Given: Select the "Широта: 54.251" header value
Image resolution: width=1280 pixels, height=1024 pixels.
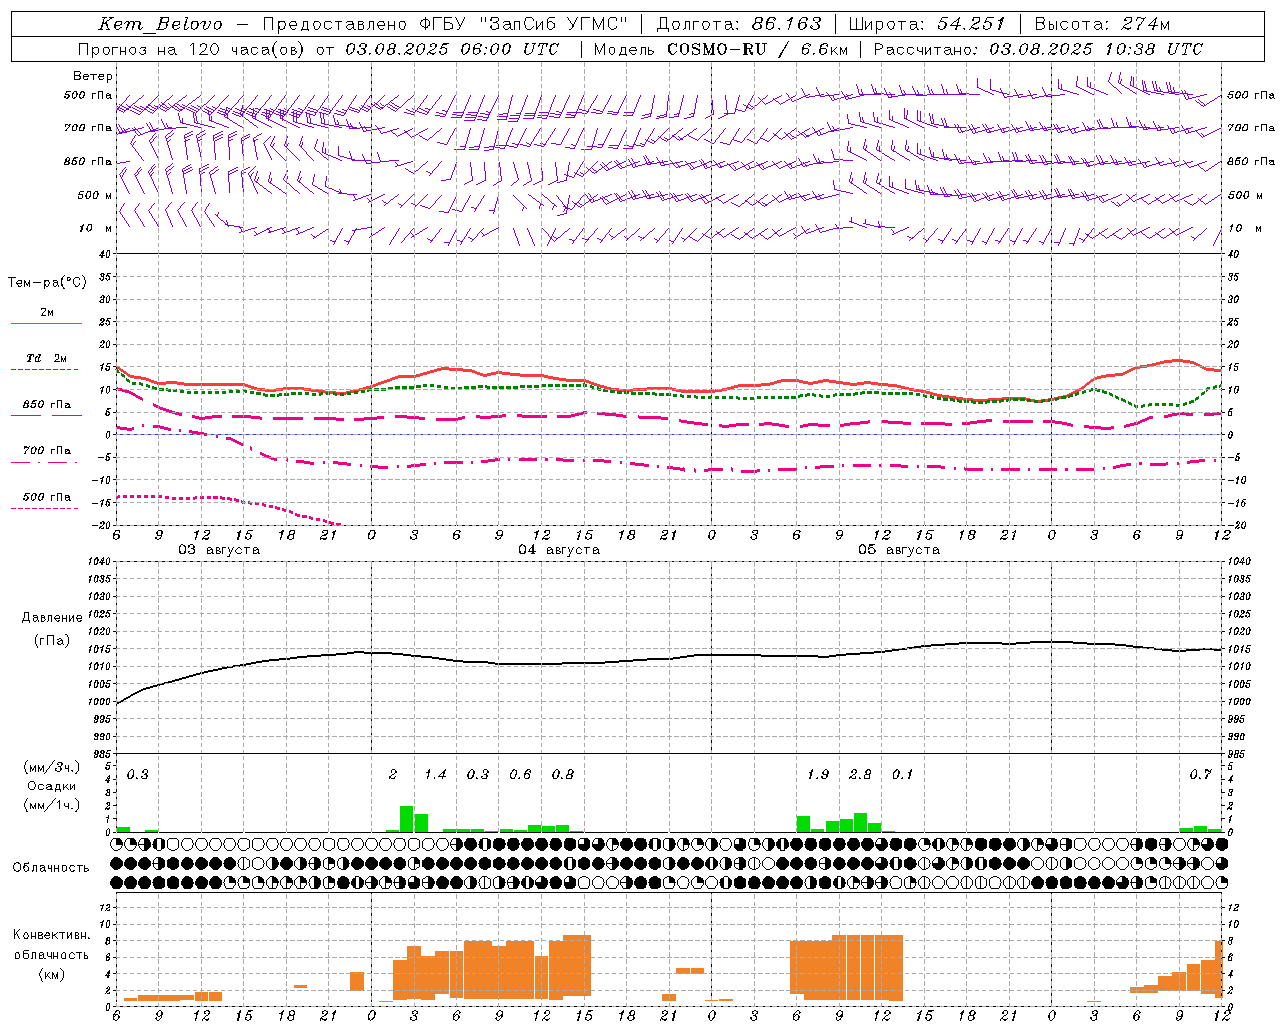Looking at the screenshot, I should pos(926,24).
